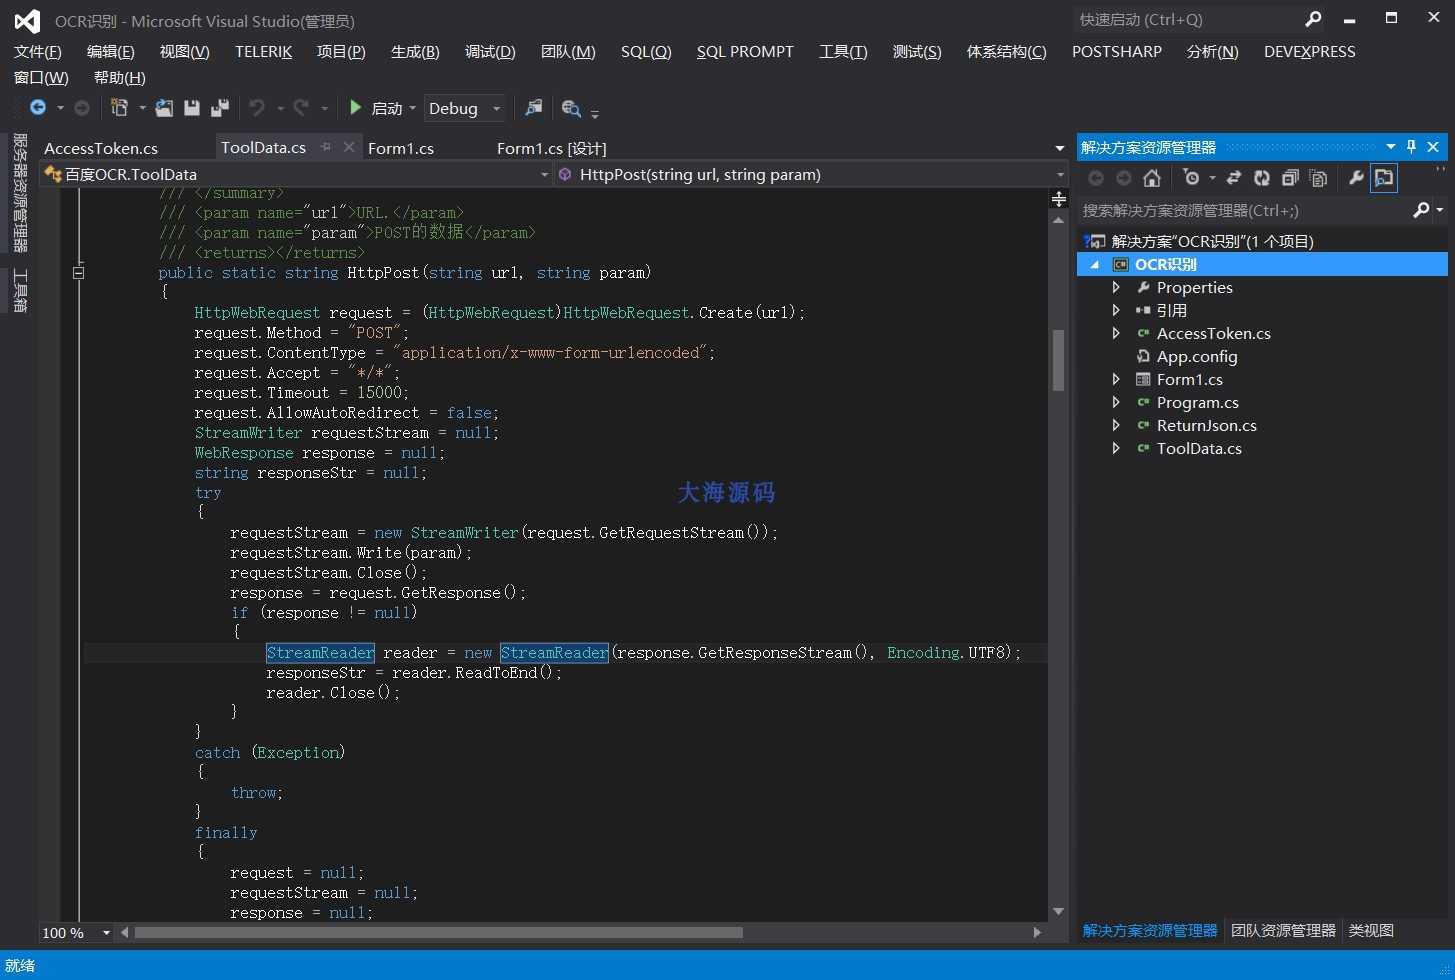Select Program.cs in Solution Explorer
The image size is (1455, 980).
[1198, 402]
